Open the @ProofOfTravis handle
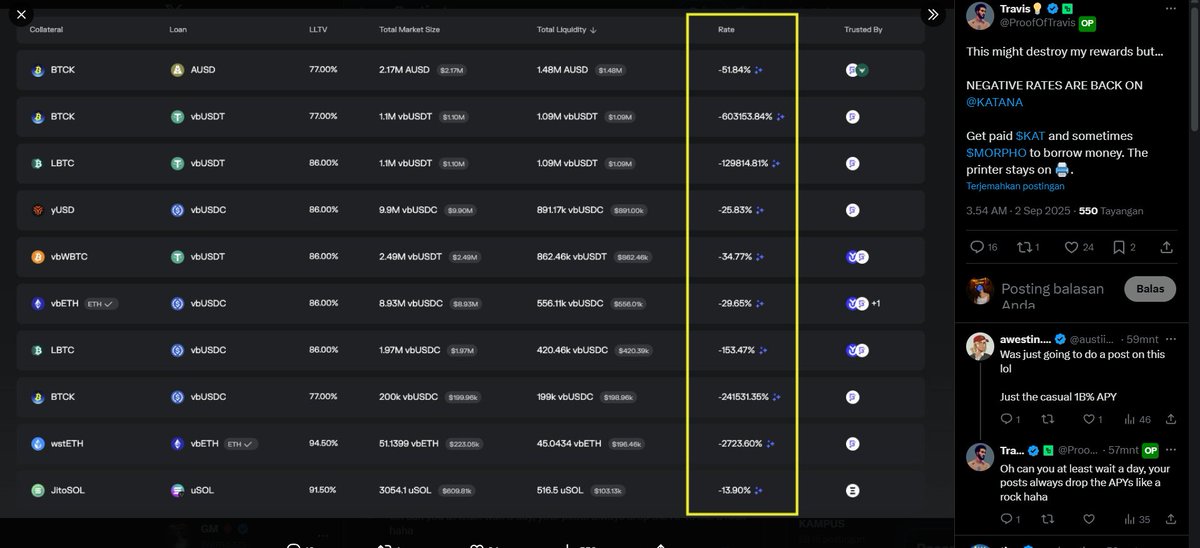The width and height of the screenshot is (1200, 548). [1037, 23]
